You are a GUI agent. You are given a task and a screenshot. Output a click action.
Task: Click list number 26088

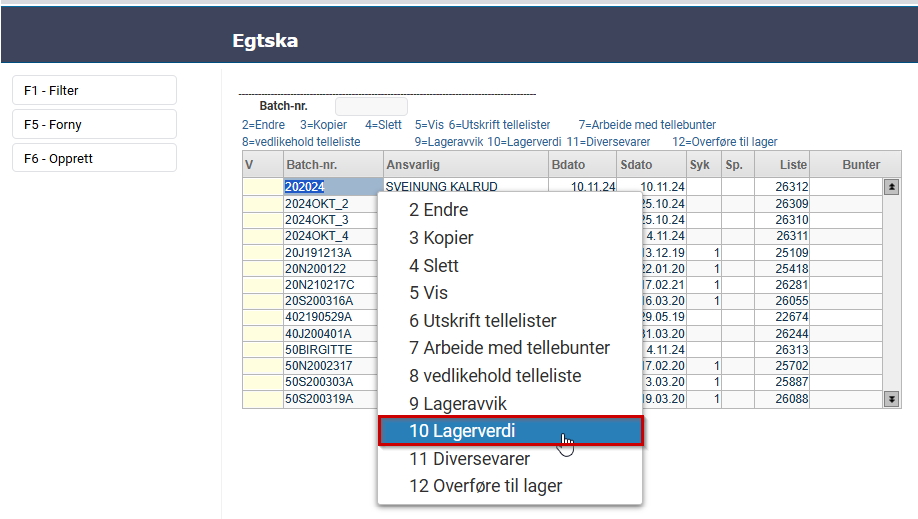[792, 399]
